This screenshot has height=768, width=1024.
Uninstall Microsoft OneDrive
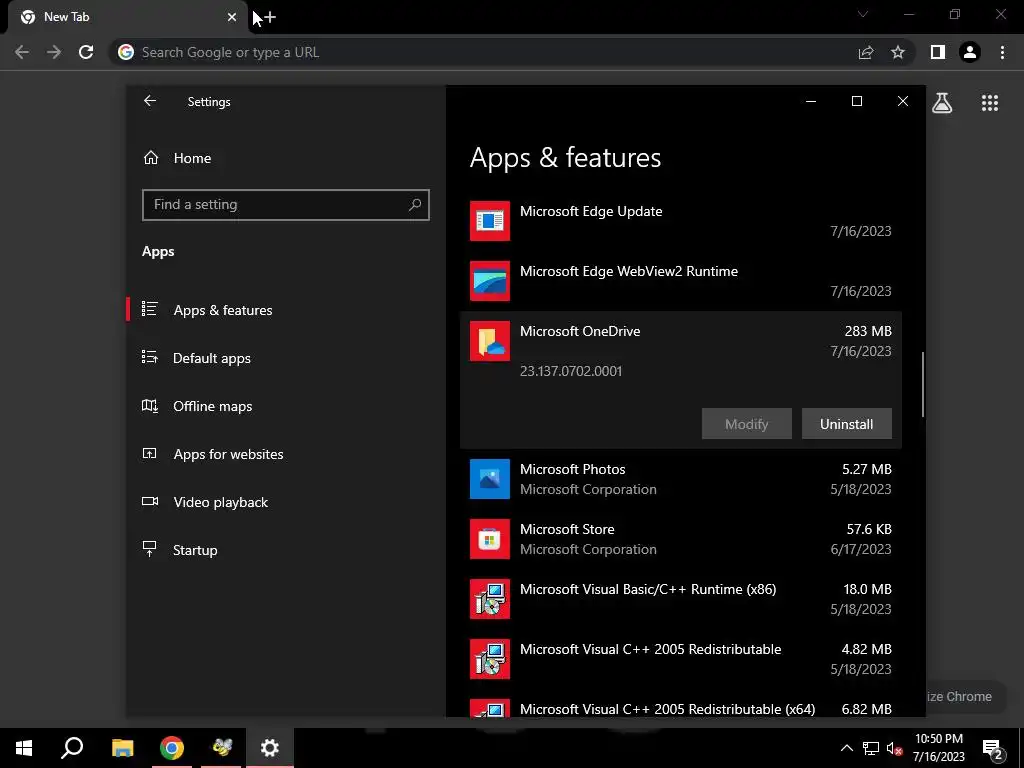point(846,424)
